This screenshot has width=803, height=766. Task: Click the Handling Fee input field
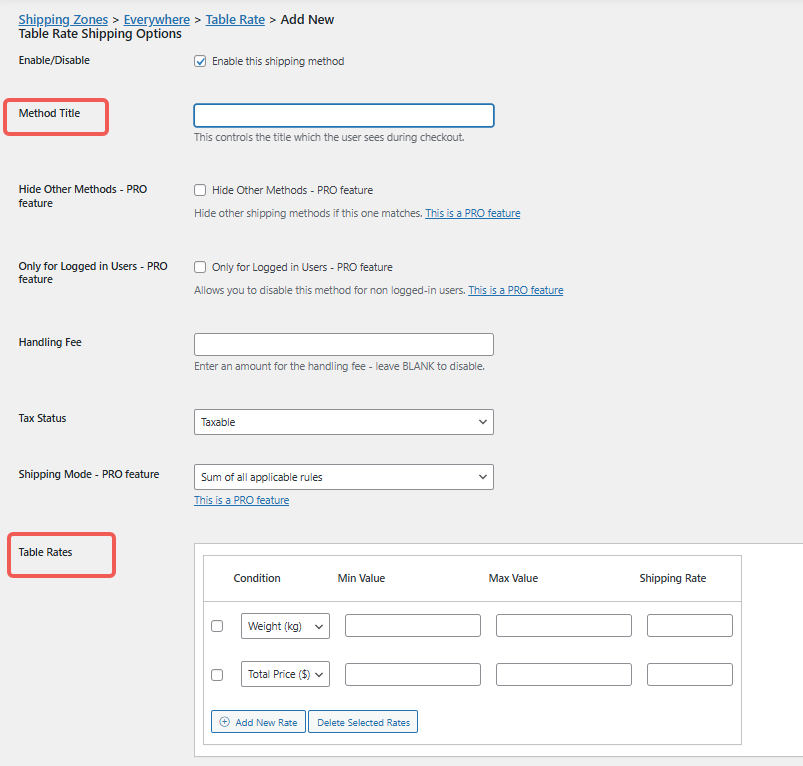tap(343, 344)
